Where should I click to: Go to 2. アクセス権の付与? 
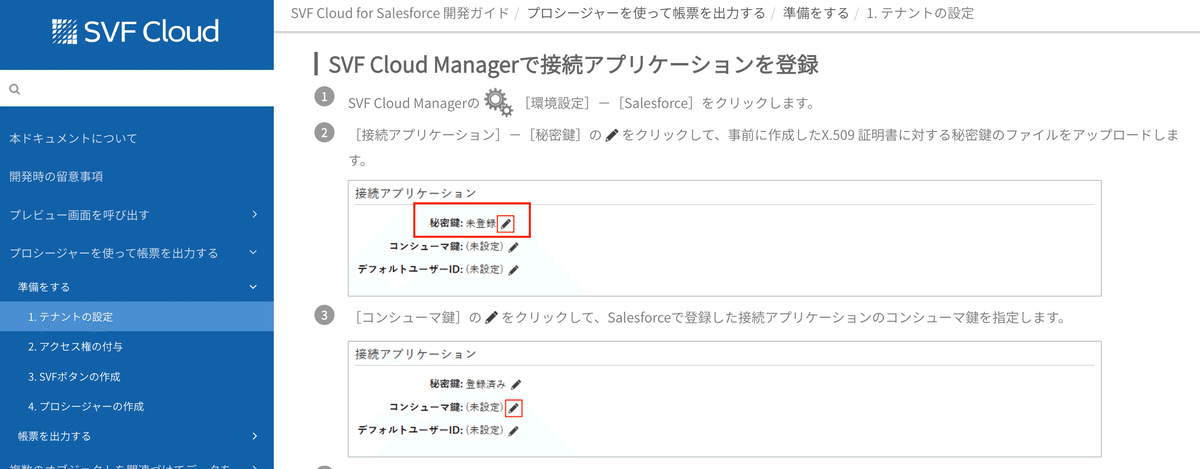(x=76, y=346)
